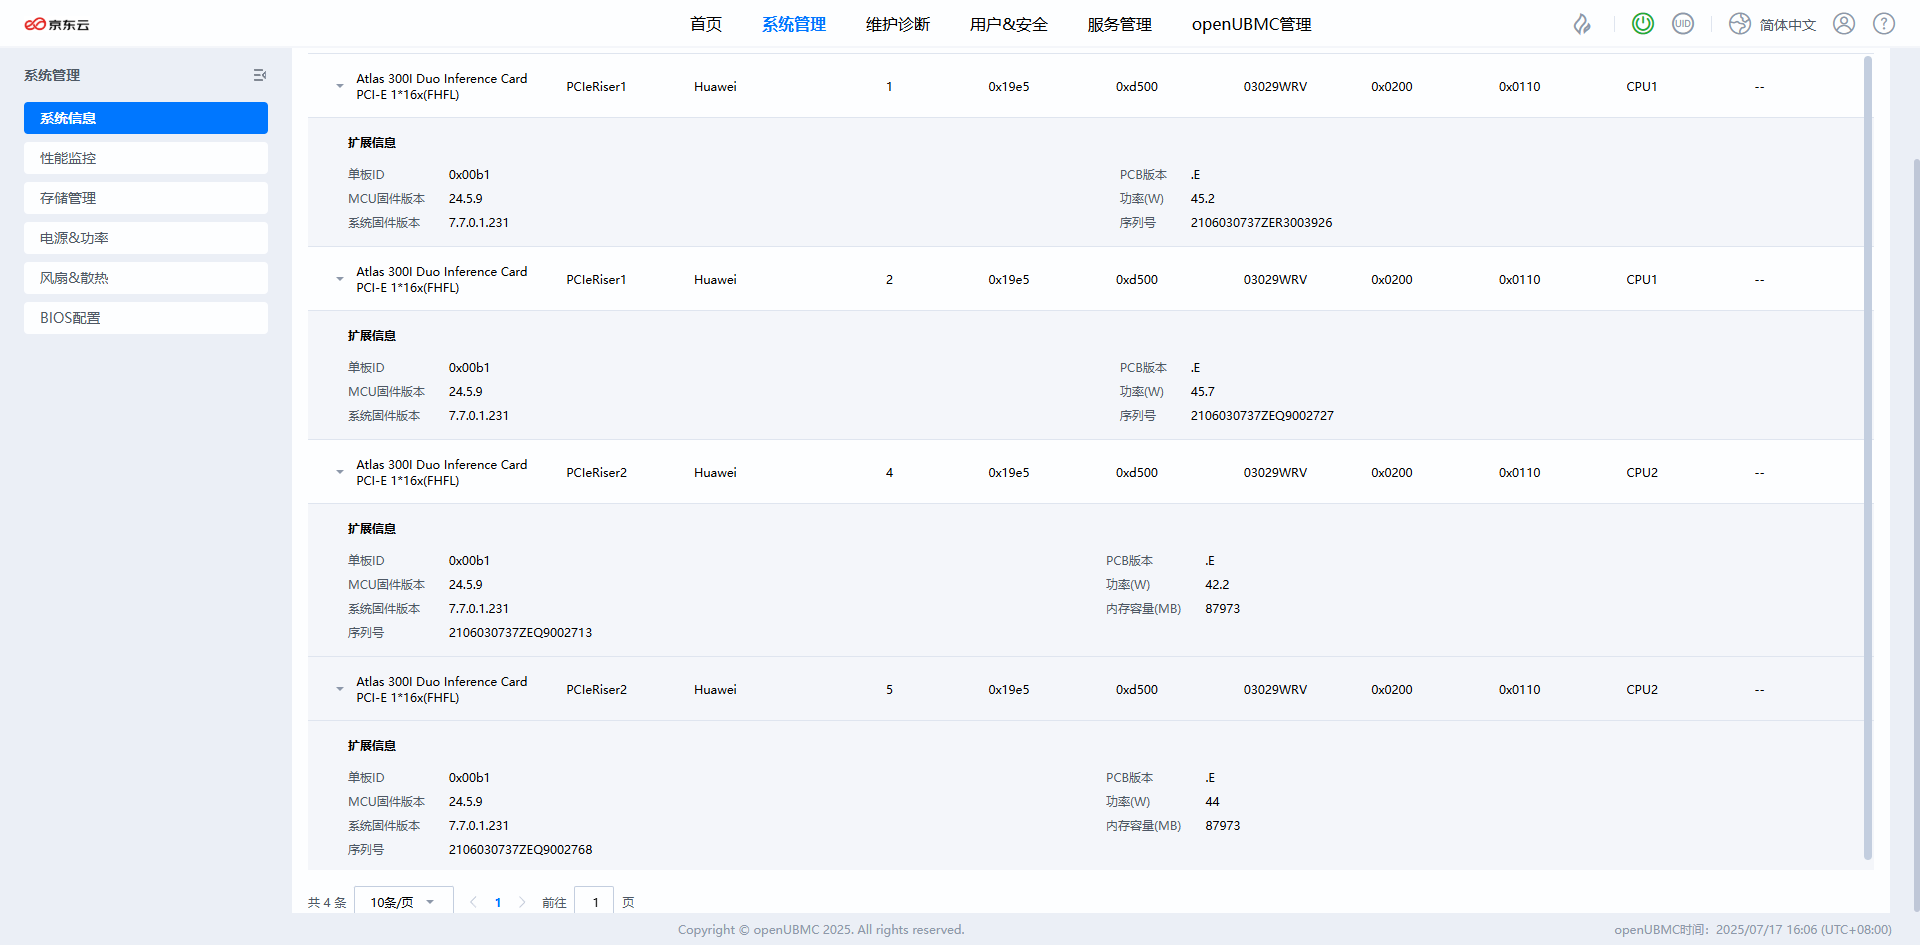Viewport: 1920px width, 945px height.
Task: Open the help question mark icon
Action: pos(1884,24)
